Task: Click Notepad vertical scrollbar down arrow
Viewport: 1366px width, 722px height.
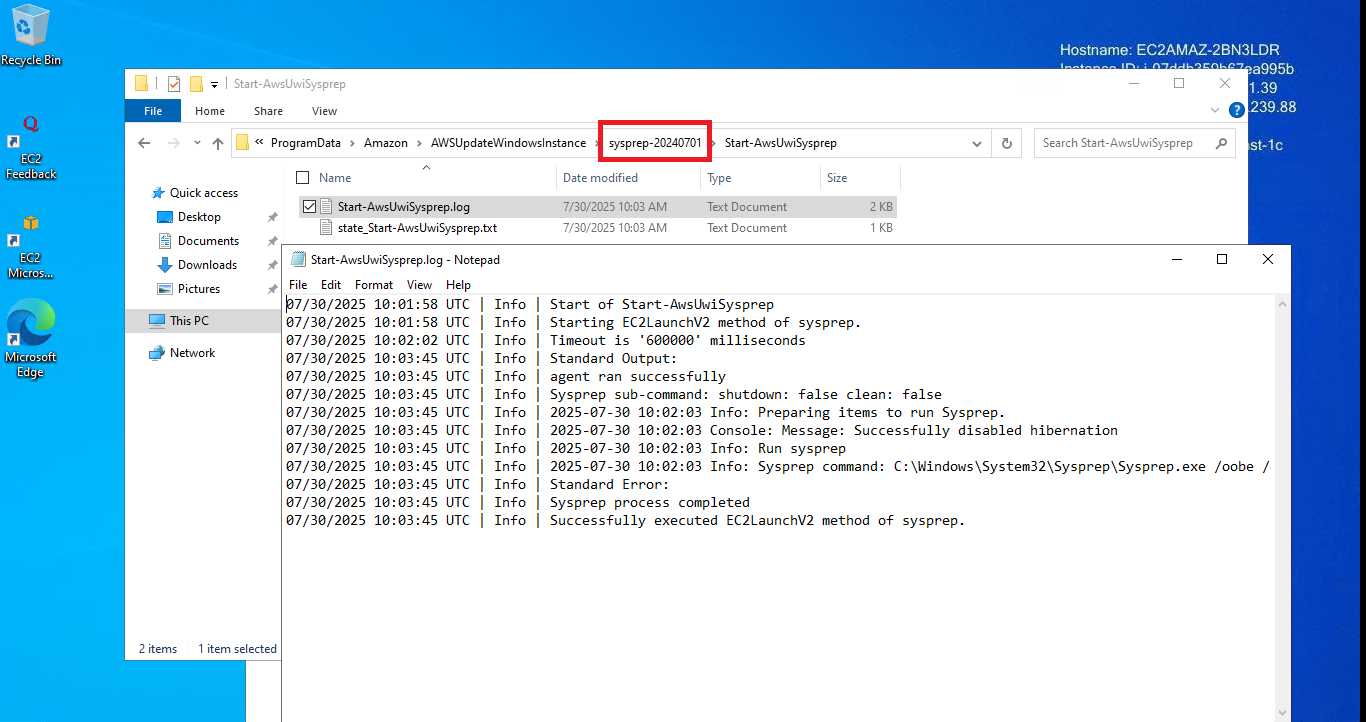Action: coord(1282,714)
